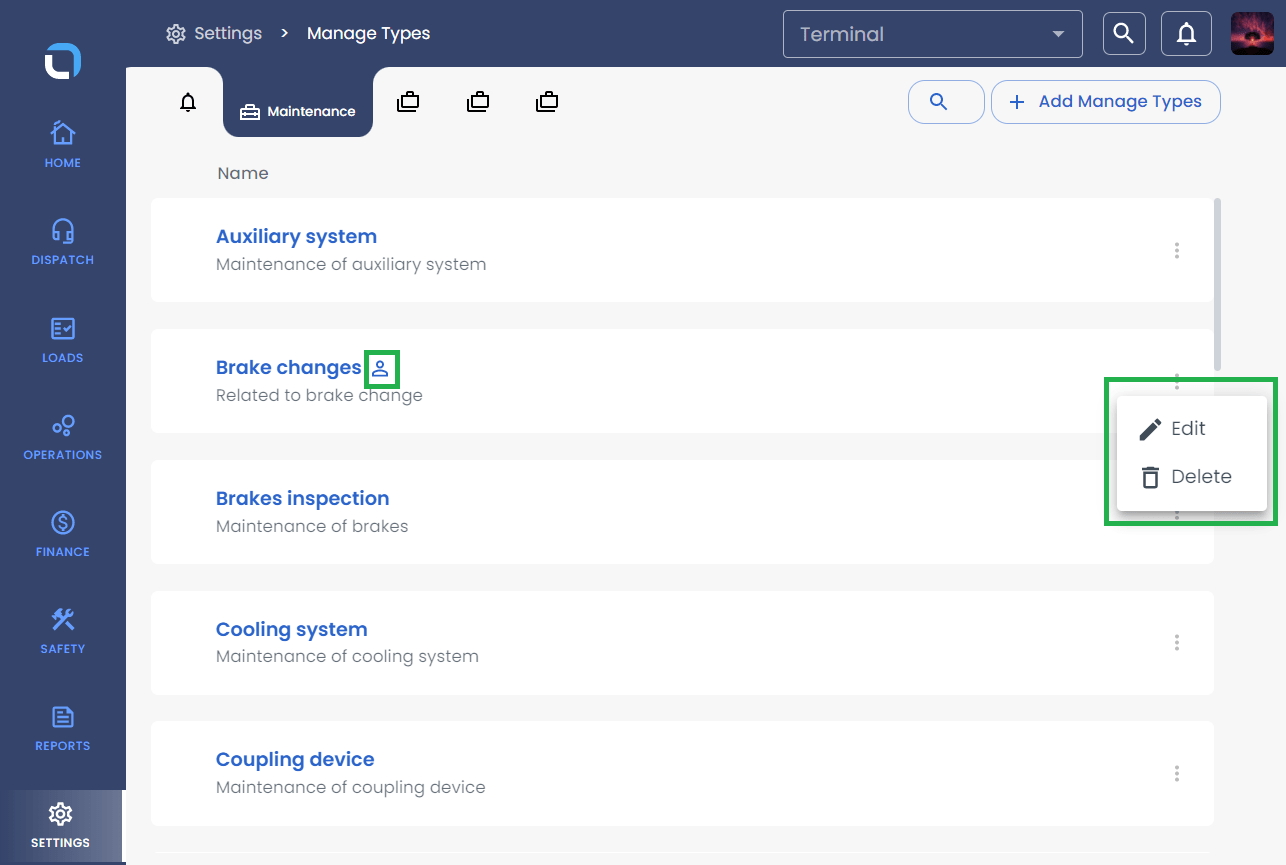Go to Dispatch in sidebar
The width and height of the screenshot is (1286, 865).
pos(62,241)
